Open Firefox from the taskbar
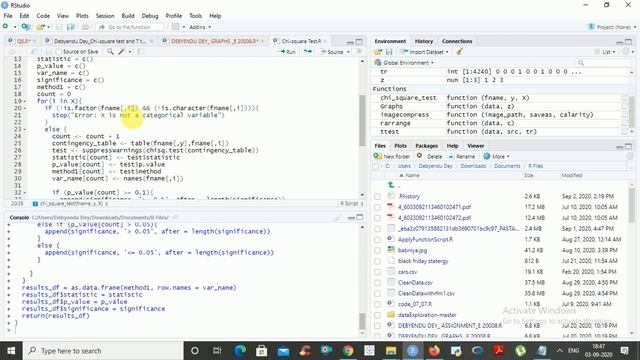This screenshot has height=360, width=640. click(x=434, y=351)
